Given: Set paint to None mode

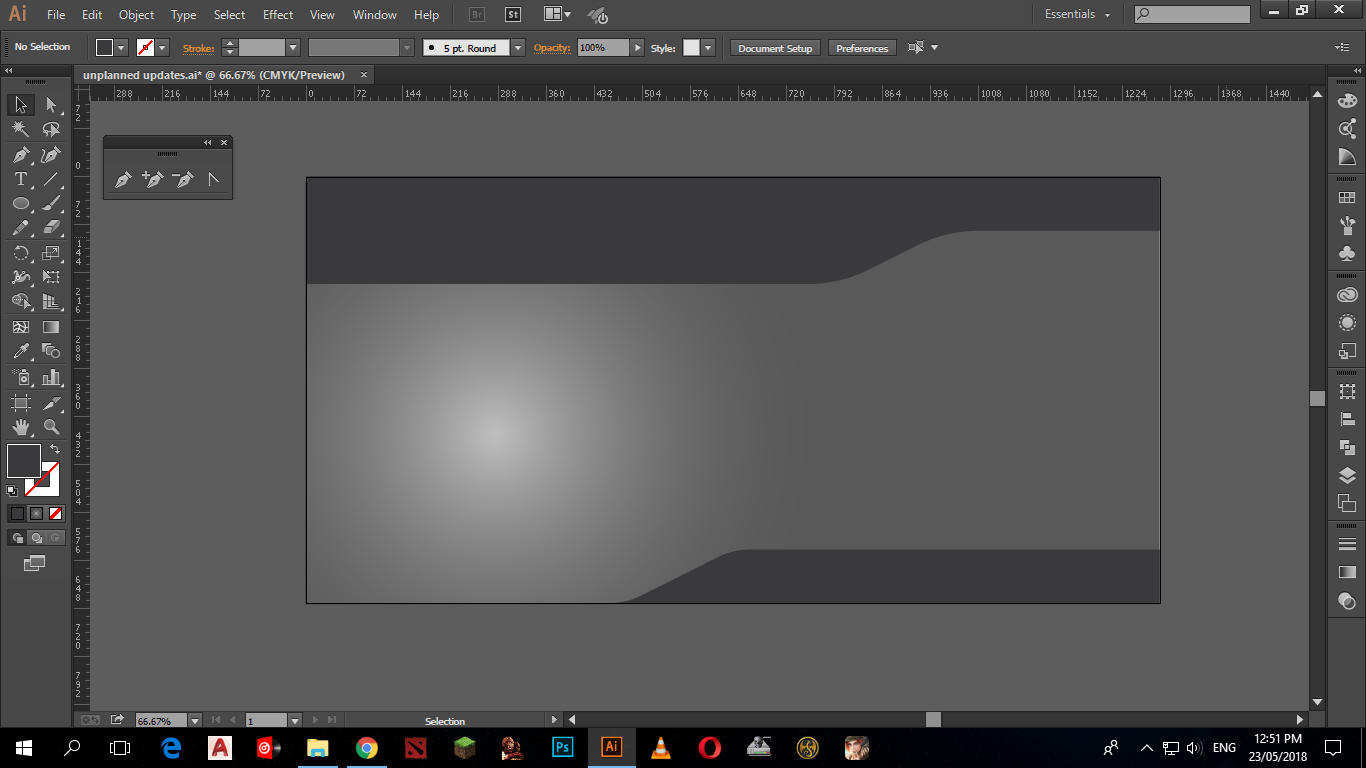Looking at the screenshot, I should coord(56,513).
